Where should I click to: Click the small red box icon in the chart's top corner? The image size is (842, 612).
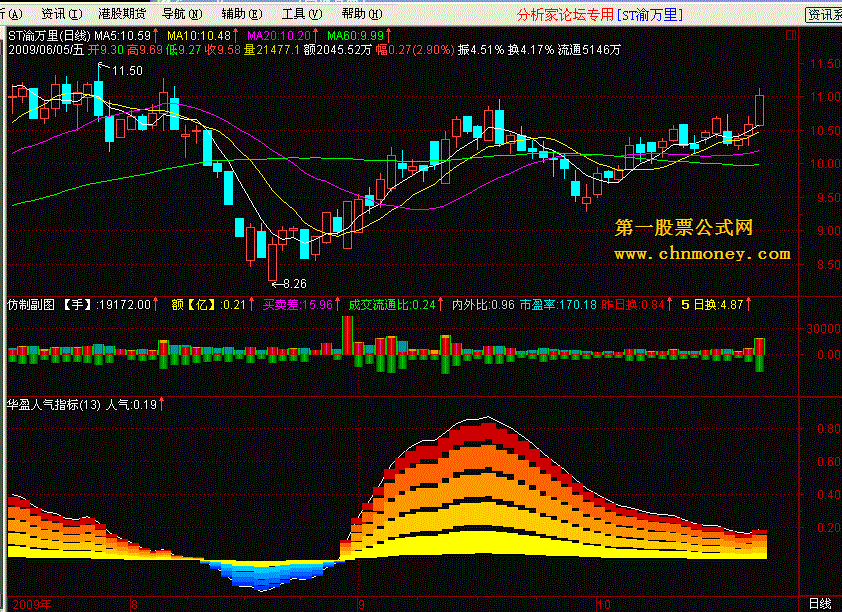(790, 35)
